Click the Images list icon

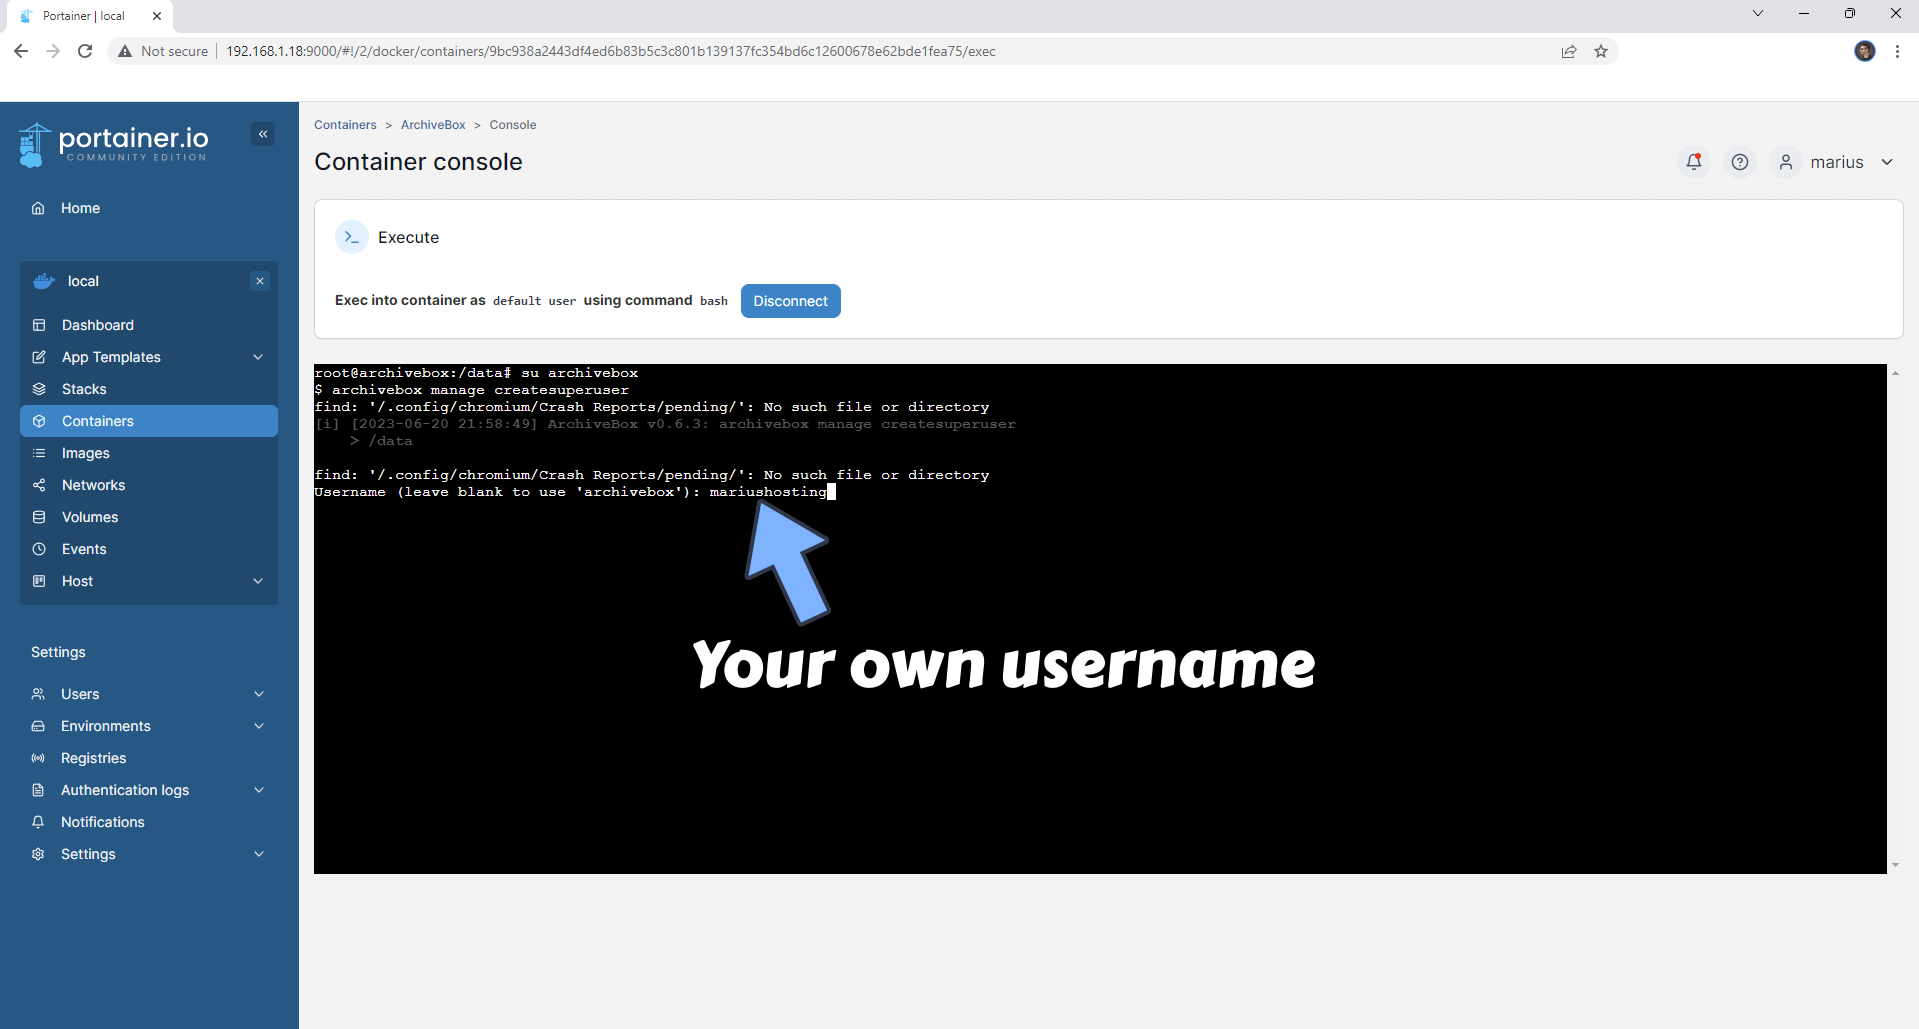pyautogui.click(x=39, y=453)
